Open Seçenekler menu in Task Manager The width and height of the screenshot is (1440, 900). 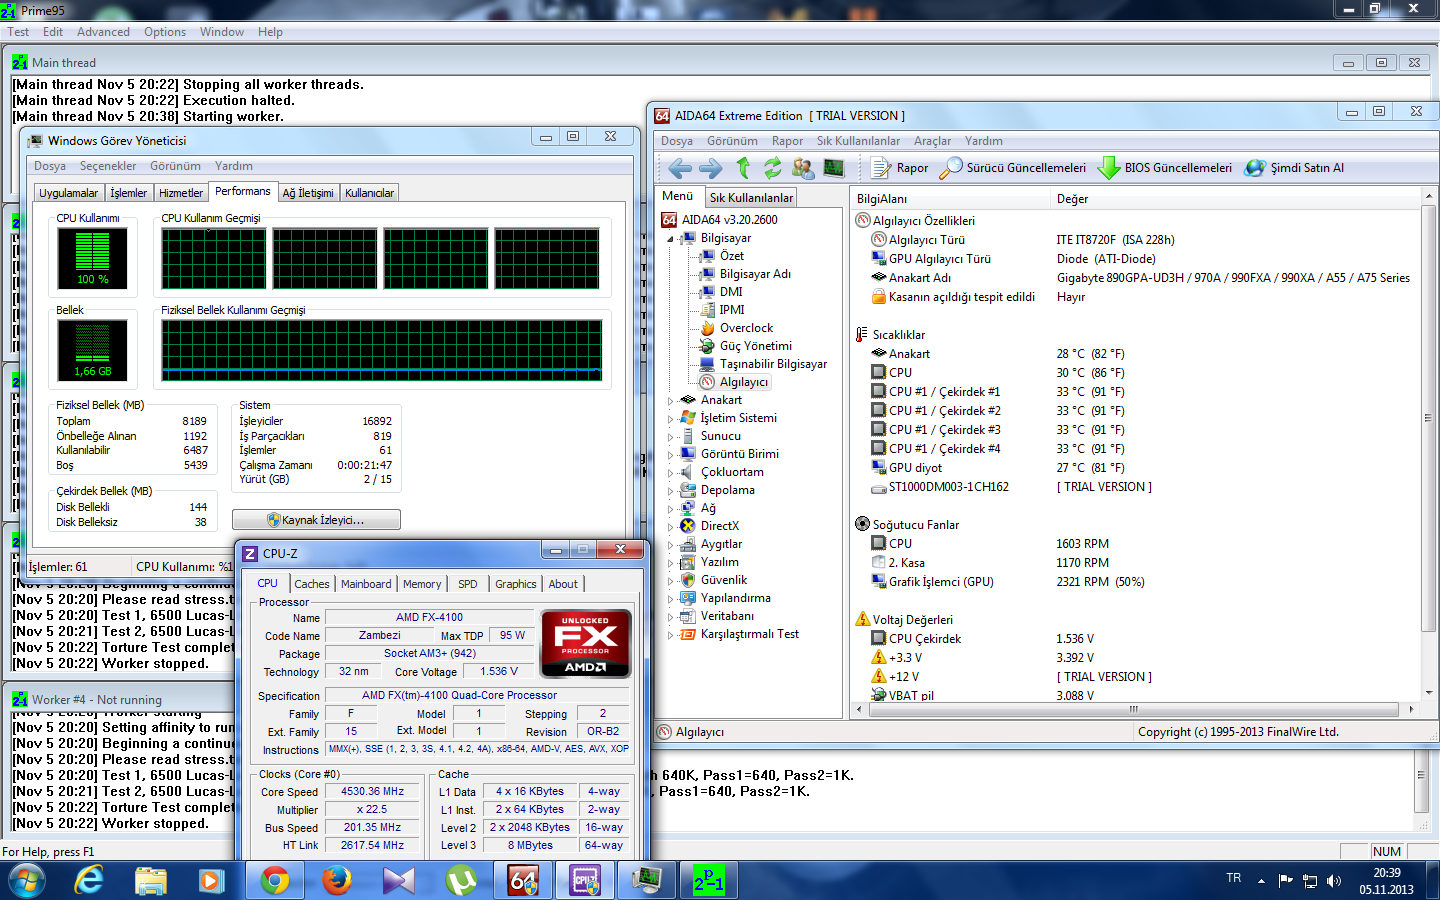108,166
